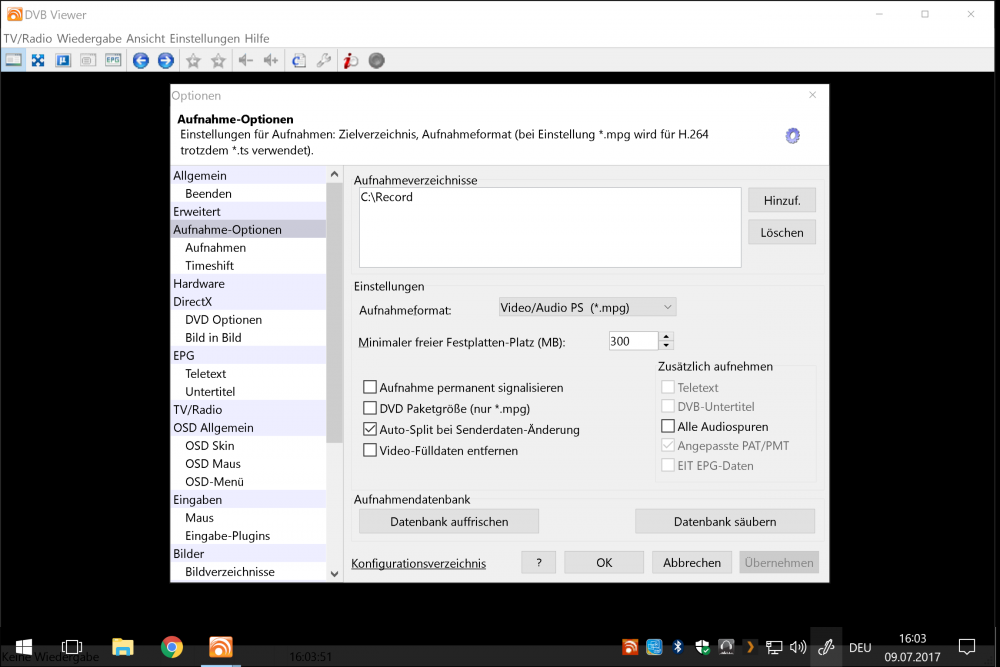Open settings via the wrench icon
Screen dimensions: 1000x667
pos(323,60)
